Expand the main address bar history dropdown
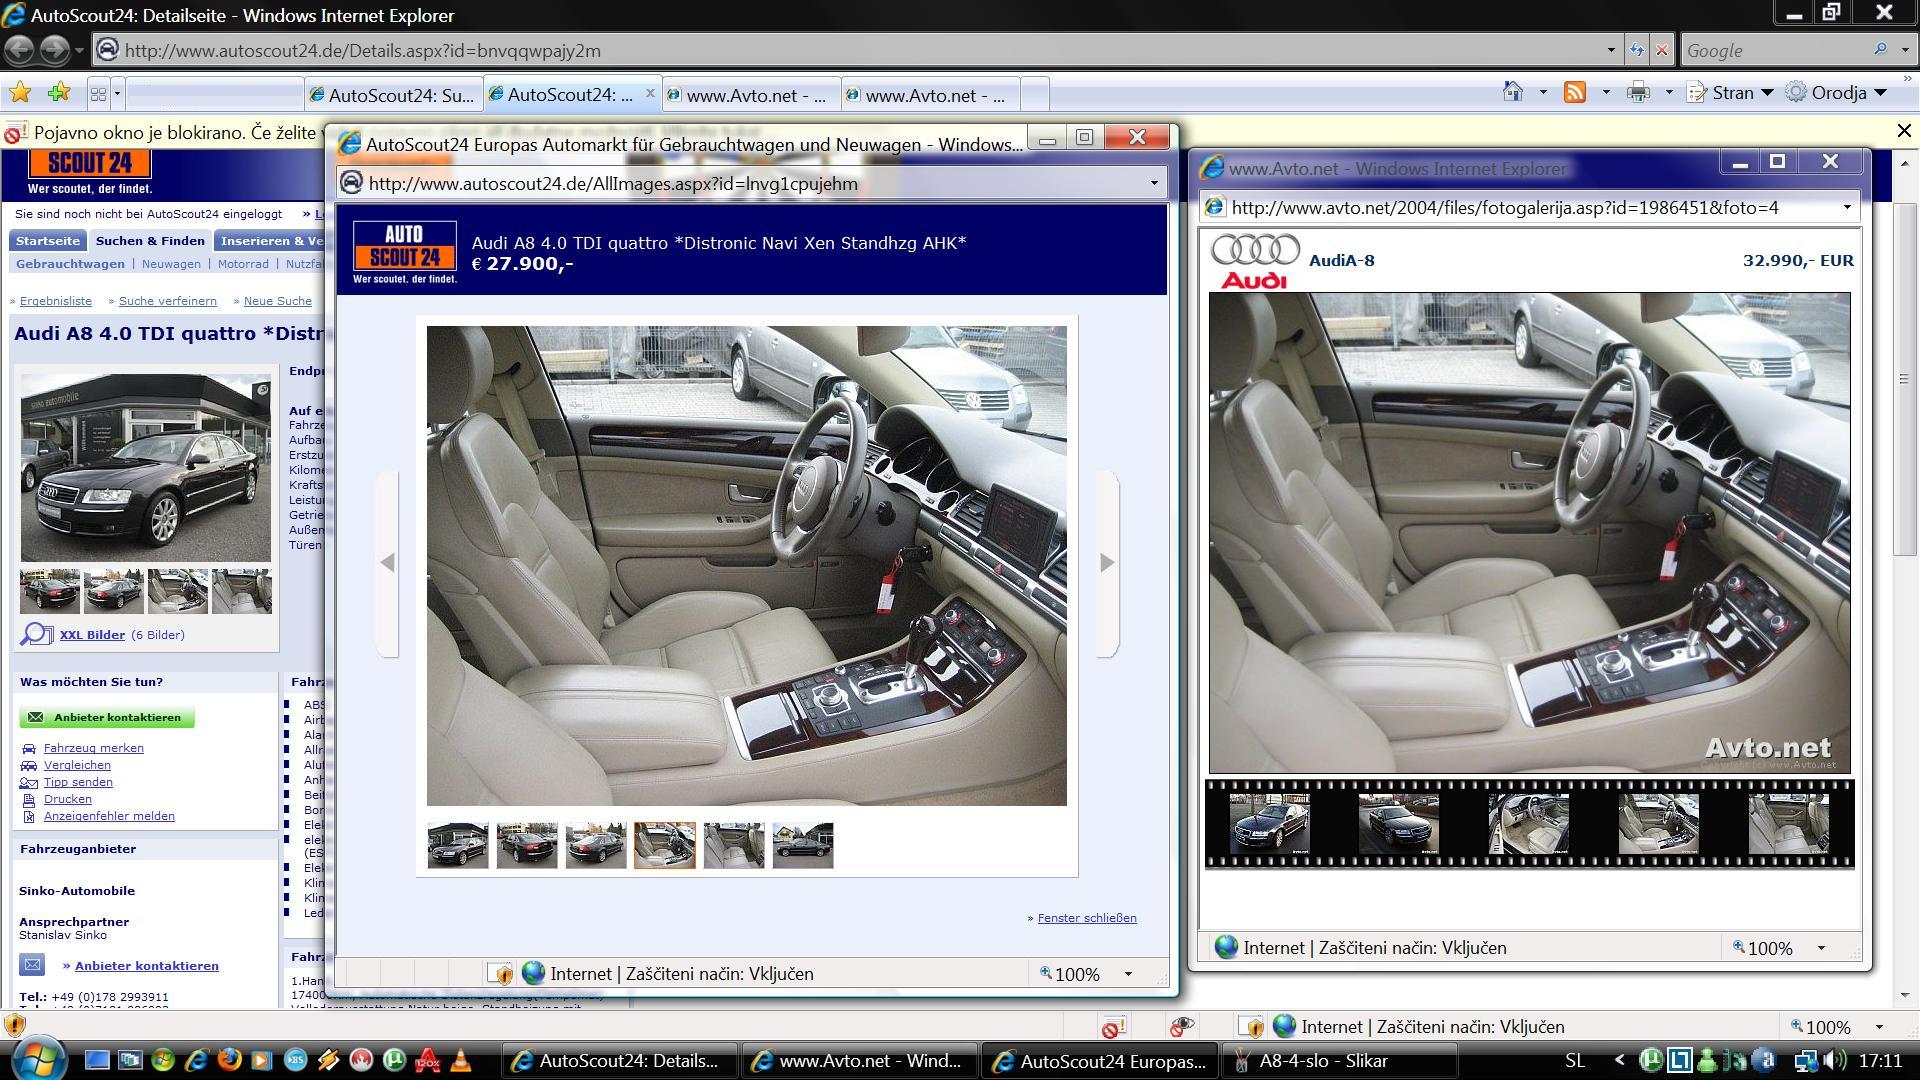Image resolution: width=1920 pixels, height=1080 pixels. pos(1611,50)
